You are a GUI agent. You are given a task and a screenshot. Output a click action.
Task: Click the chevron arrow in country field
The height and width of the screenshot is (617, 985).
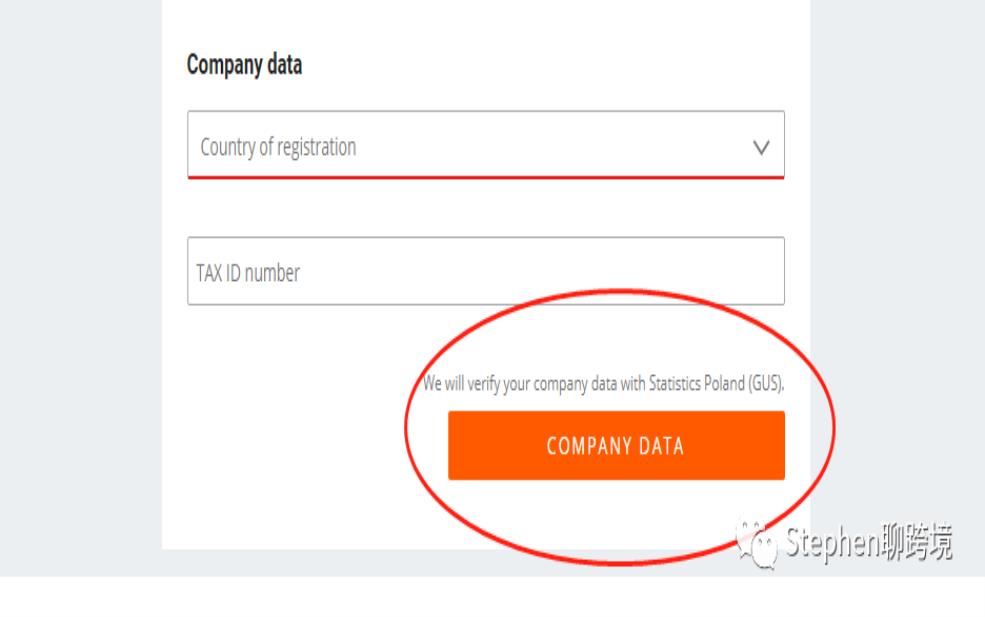tap(761, 148)
